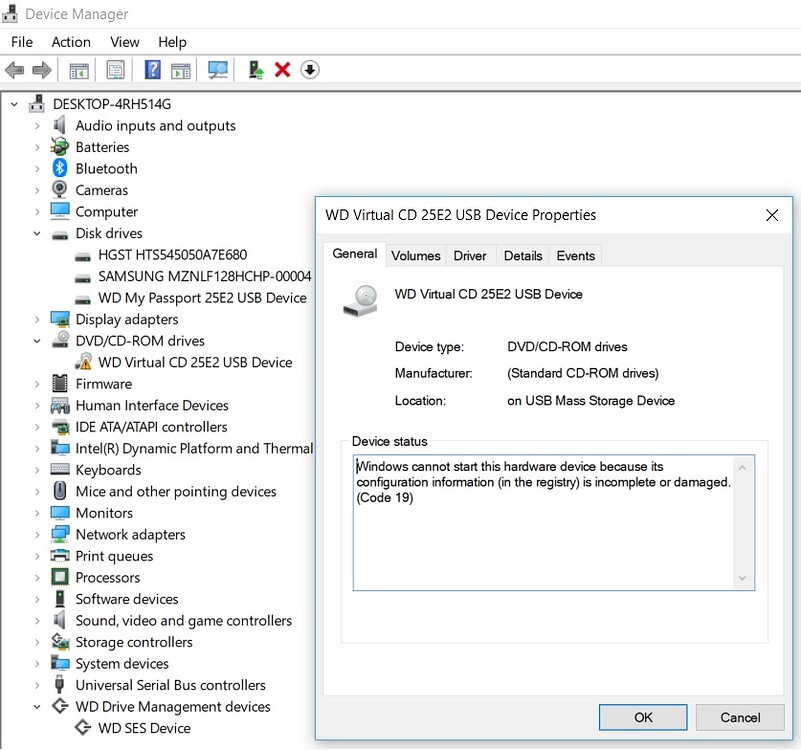
Task: Click the Show/Hide Console Tree icon
Action: 78,69
